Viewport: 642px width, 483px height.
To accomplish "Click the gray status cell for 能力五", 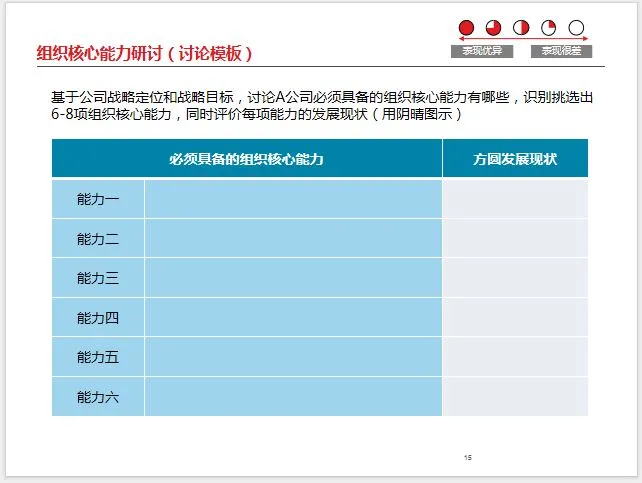I will coord(515,357).
